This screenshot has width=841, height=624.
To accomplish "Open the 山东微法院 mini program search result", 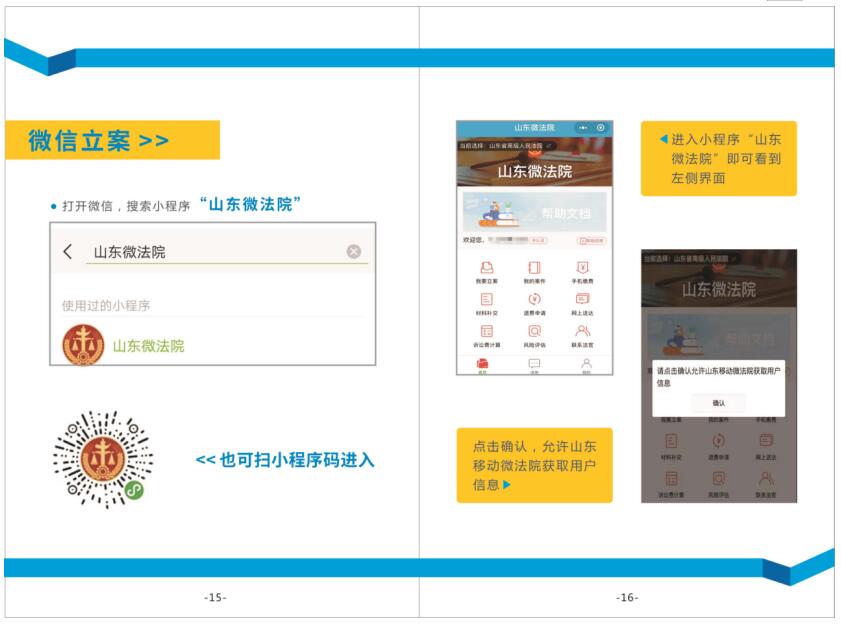I will tap(148, 346).
